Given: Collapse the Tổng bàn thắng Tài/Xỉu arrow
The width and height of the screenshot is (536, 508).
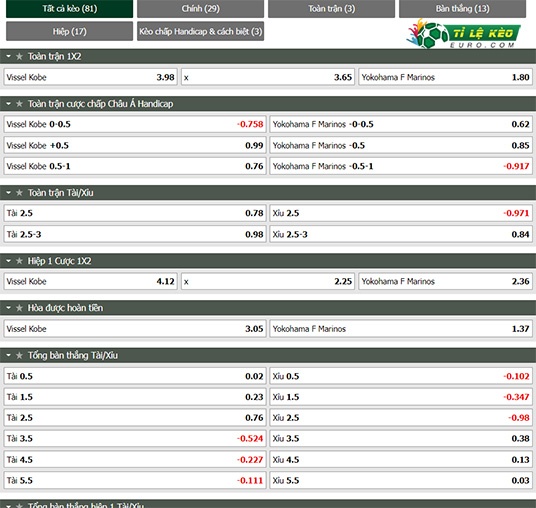Looking at the screenshot, I should [x=8, y=356].
